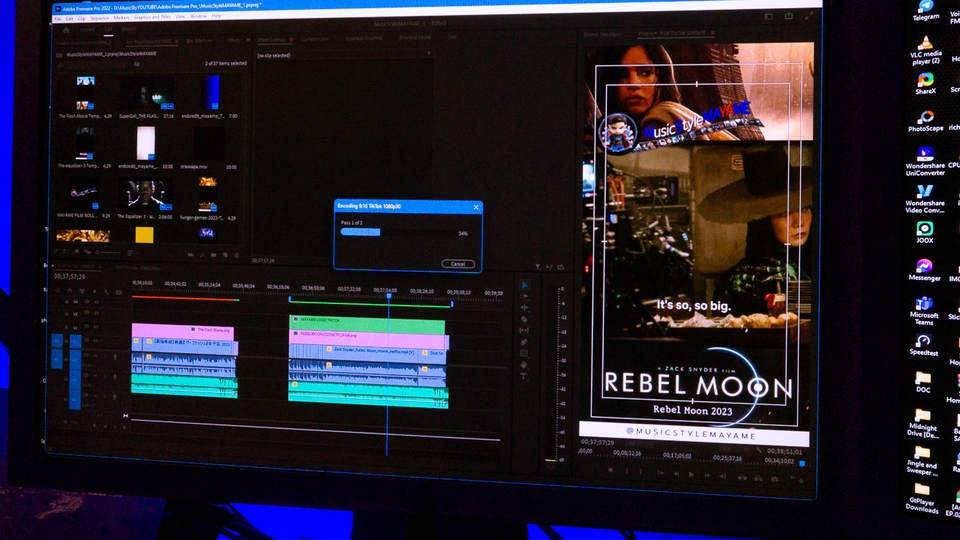Switch to Essential Sound tab
Image resolution: width=960 pixels, height=540 pixels.
pos(414,37)
